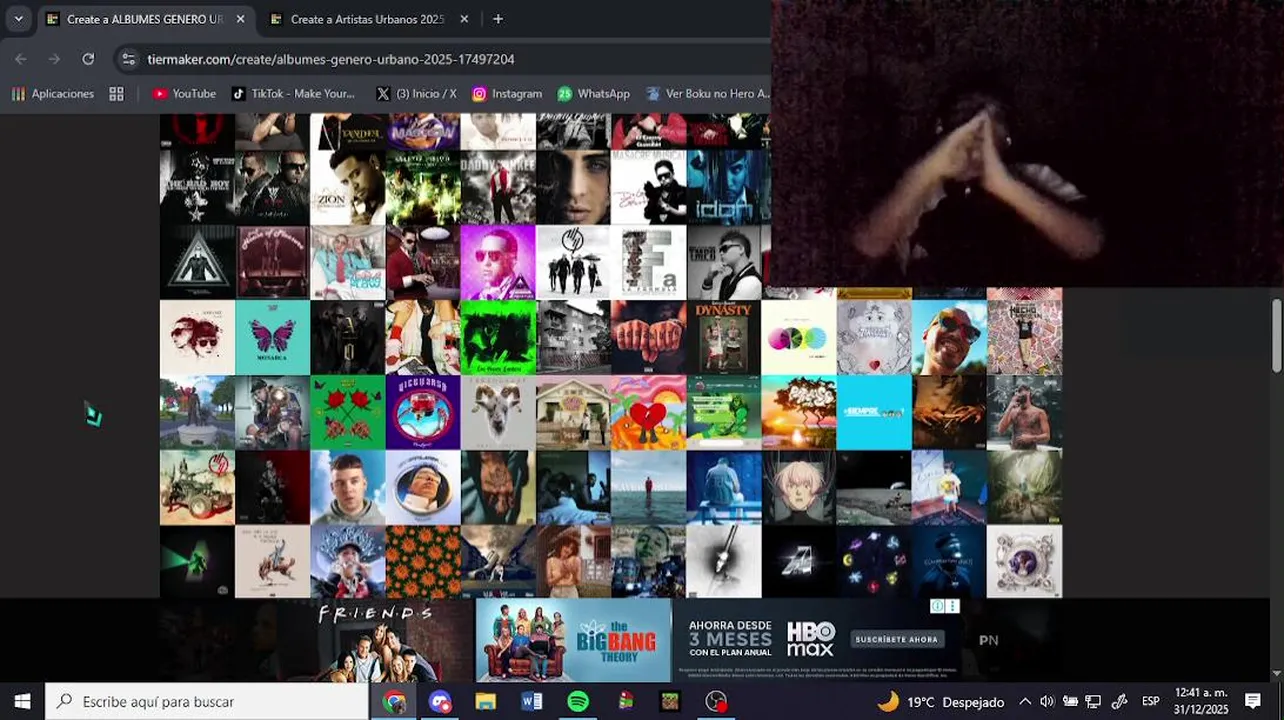Screen dimensions: 1284x720
Task: Go back using the browser back arrow
Action: click(21, 59)
